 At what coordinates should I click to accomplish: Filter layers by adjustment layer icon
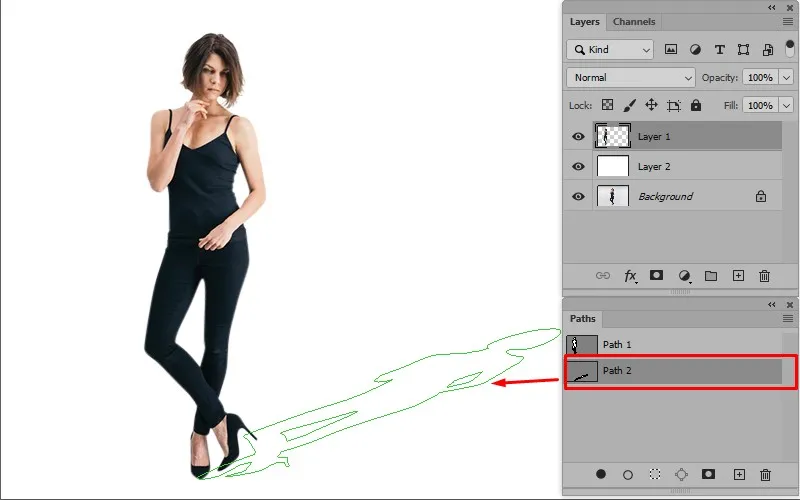(695, 49)
